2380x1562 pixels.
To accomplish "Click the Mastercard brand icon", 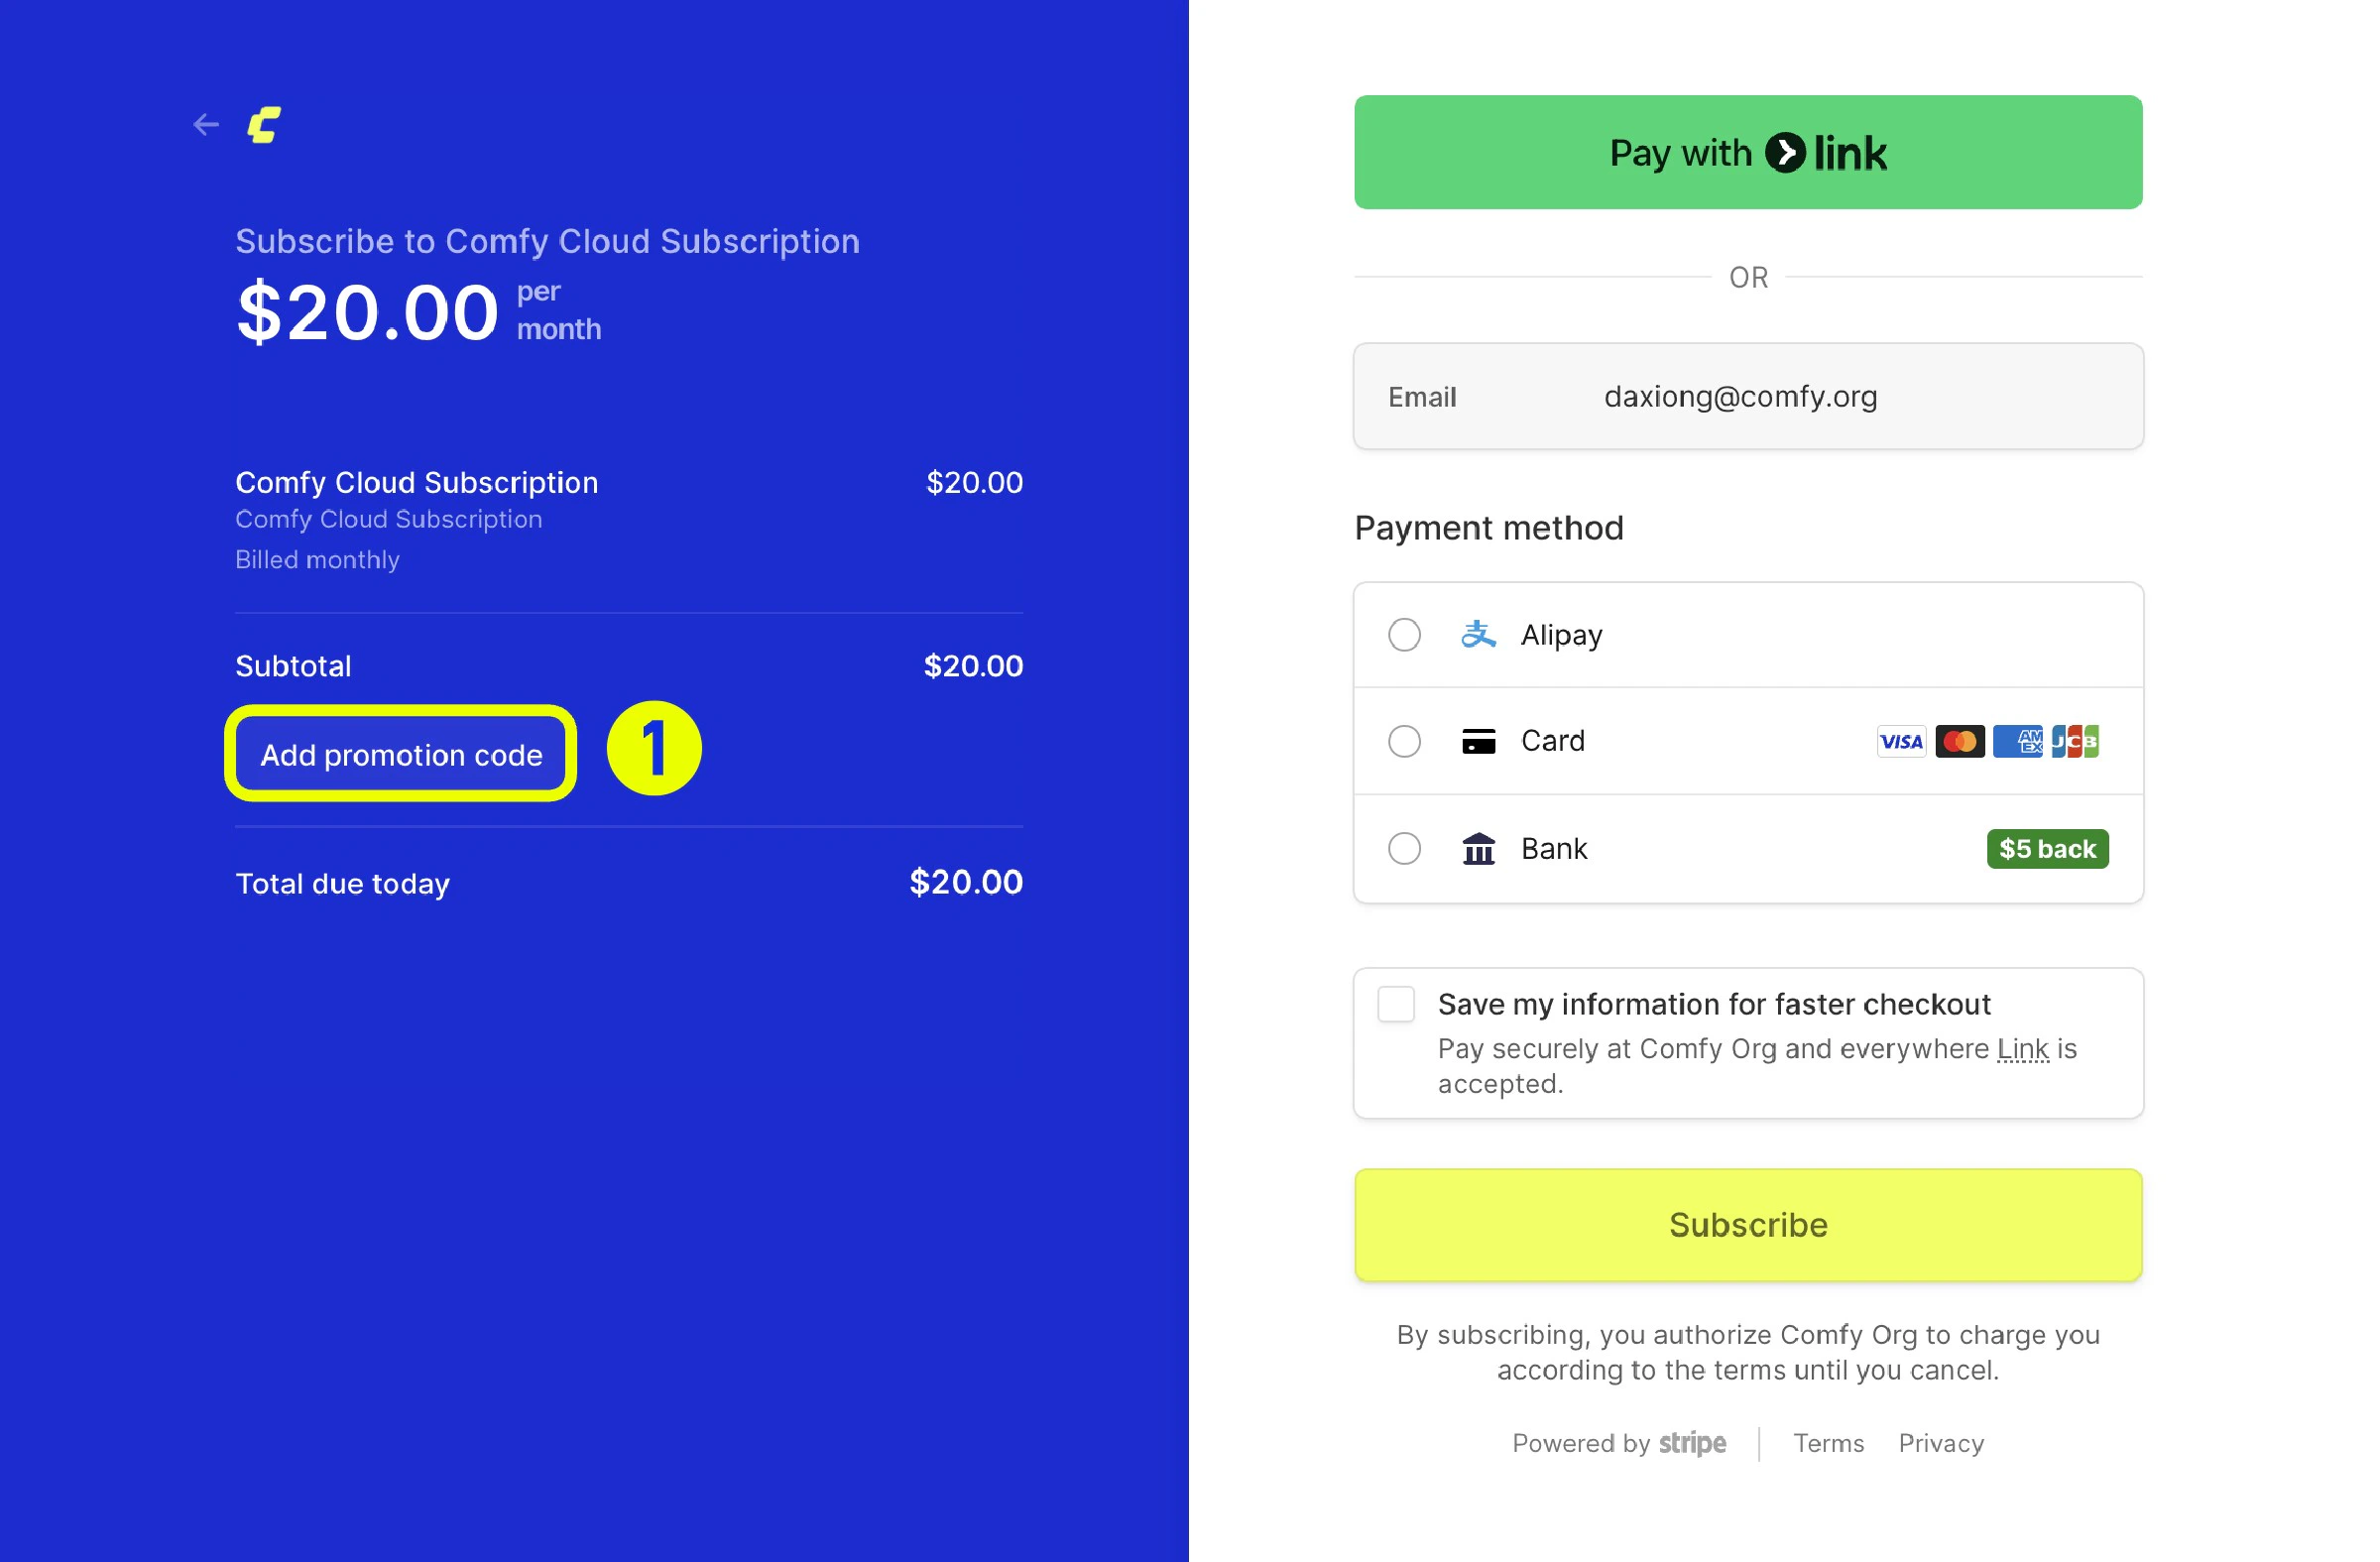I will tap(1959, 741).
